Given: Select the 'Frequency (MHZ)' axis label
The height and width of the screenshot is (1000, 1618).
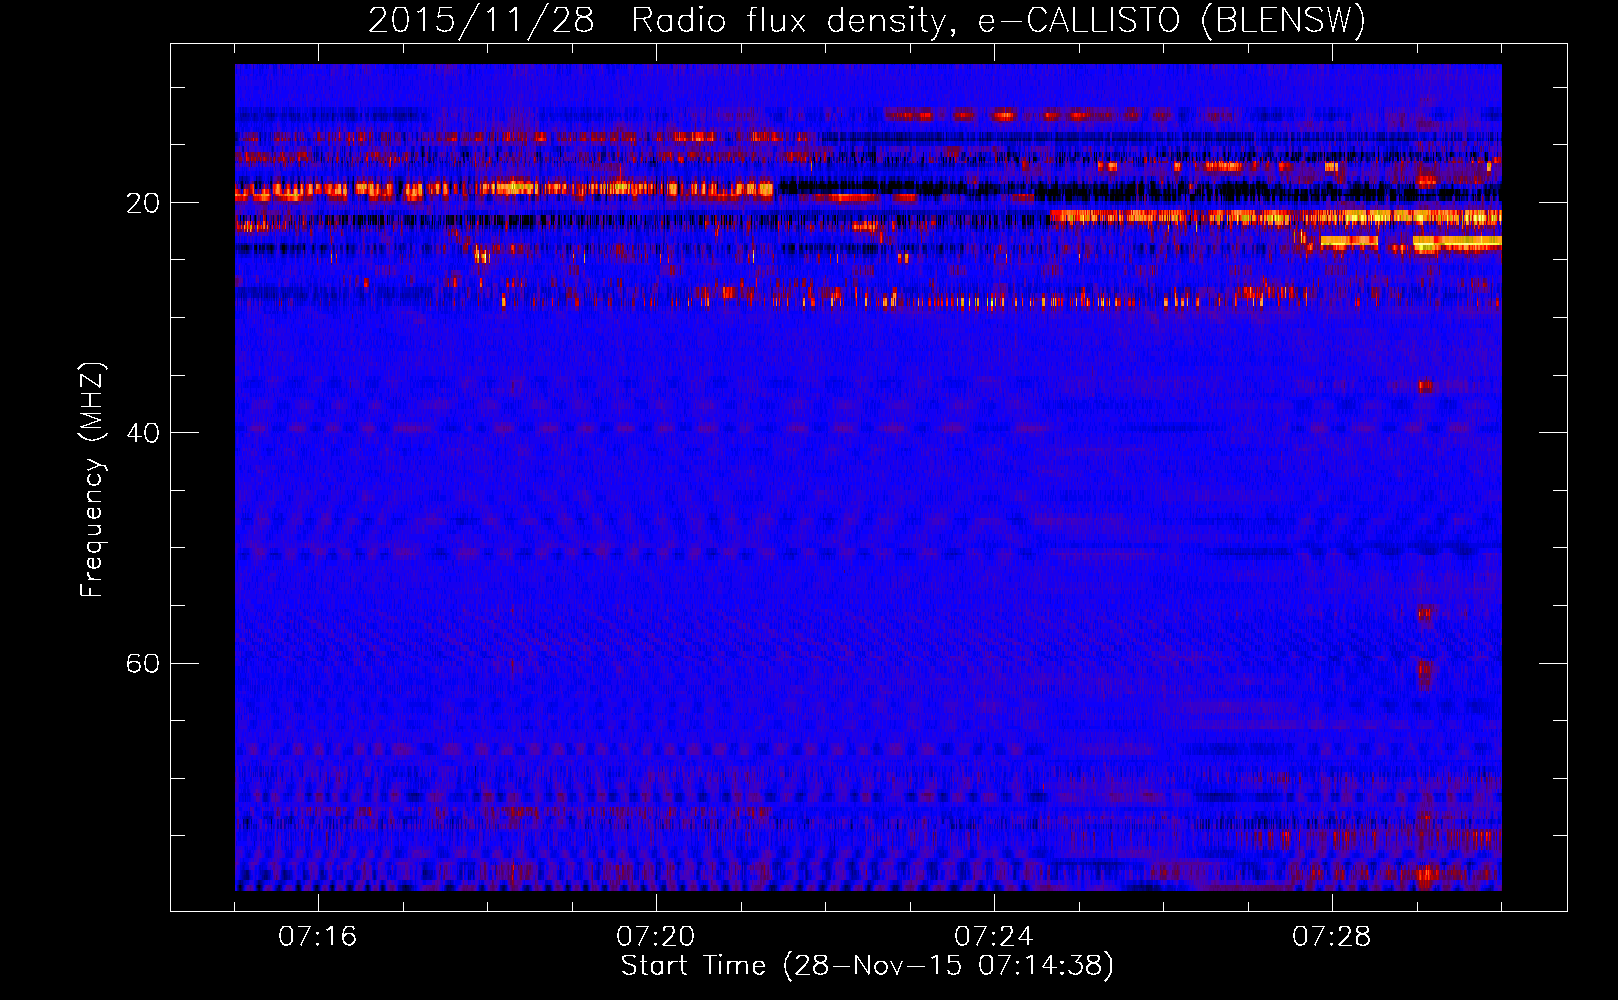Looking at the screenshot, I should pos(92,480).
